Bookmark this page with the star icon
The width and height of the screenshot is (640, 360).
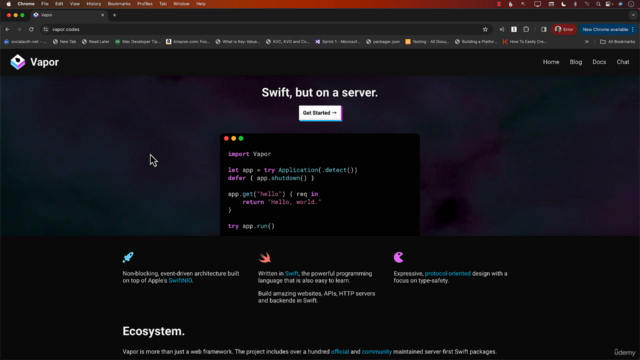click(485, 29)
